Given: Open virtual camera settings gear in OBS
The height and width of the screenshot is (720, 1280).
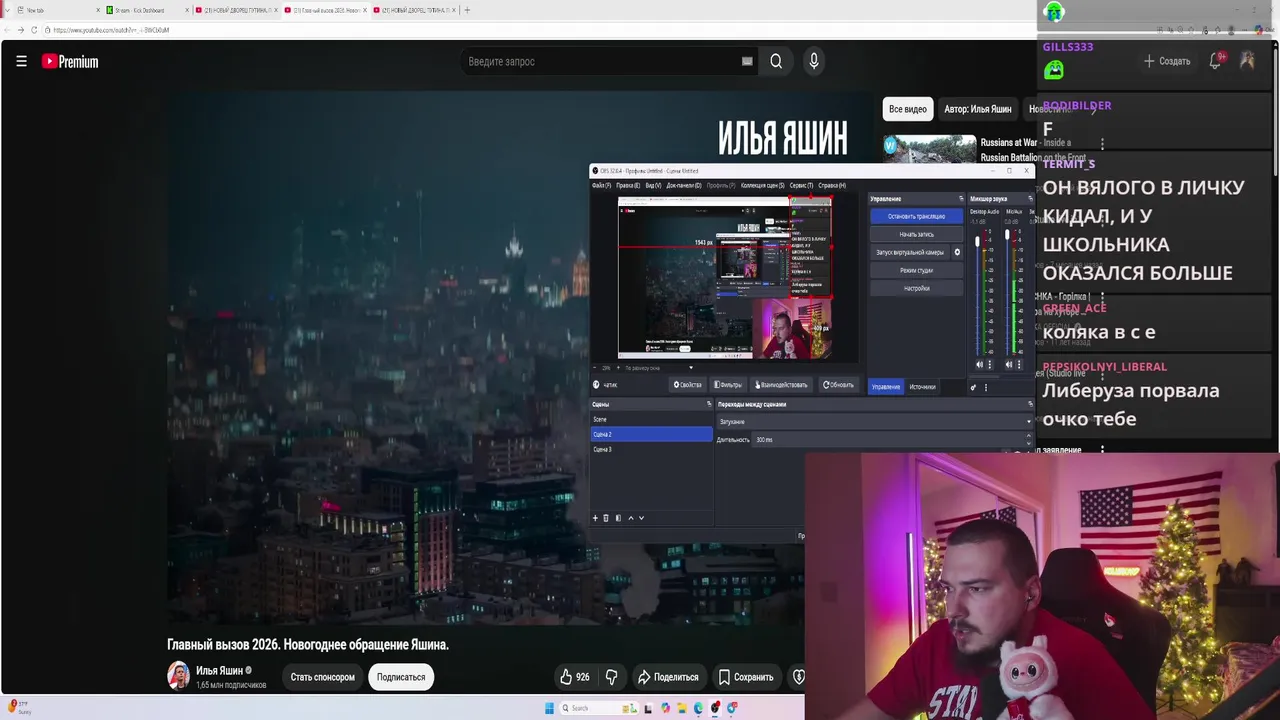Looking at the screenshot, I should point(957,252).
